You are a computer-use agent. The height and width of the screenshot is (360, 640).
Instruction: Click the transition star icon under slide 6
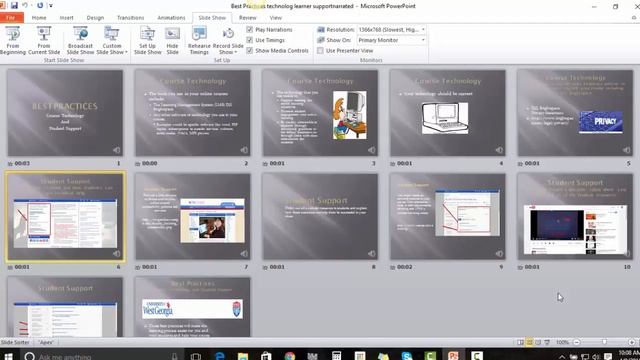[x=10, y=267]
